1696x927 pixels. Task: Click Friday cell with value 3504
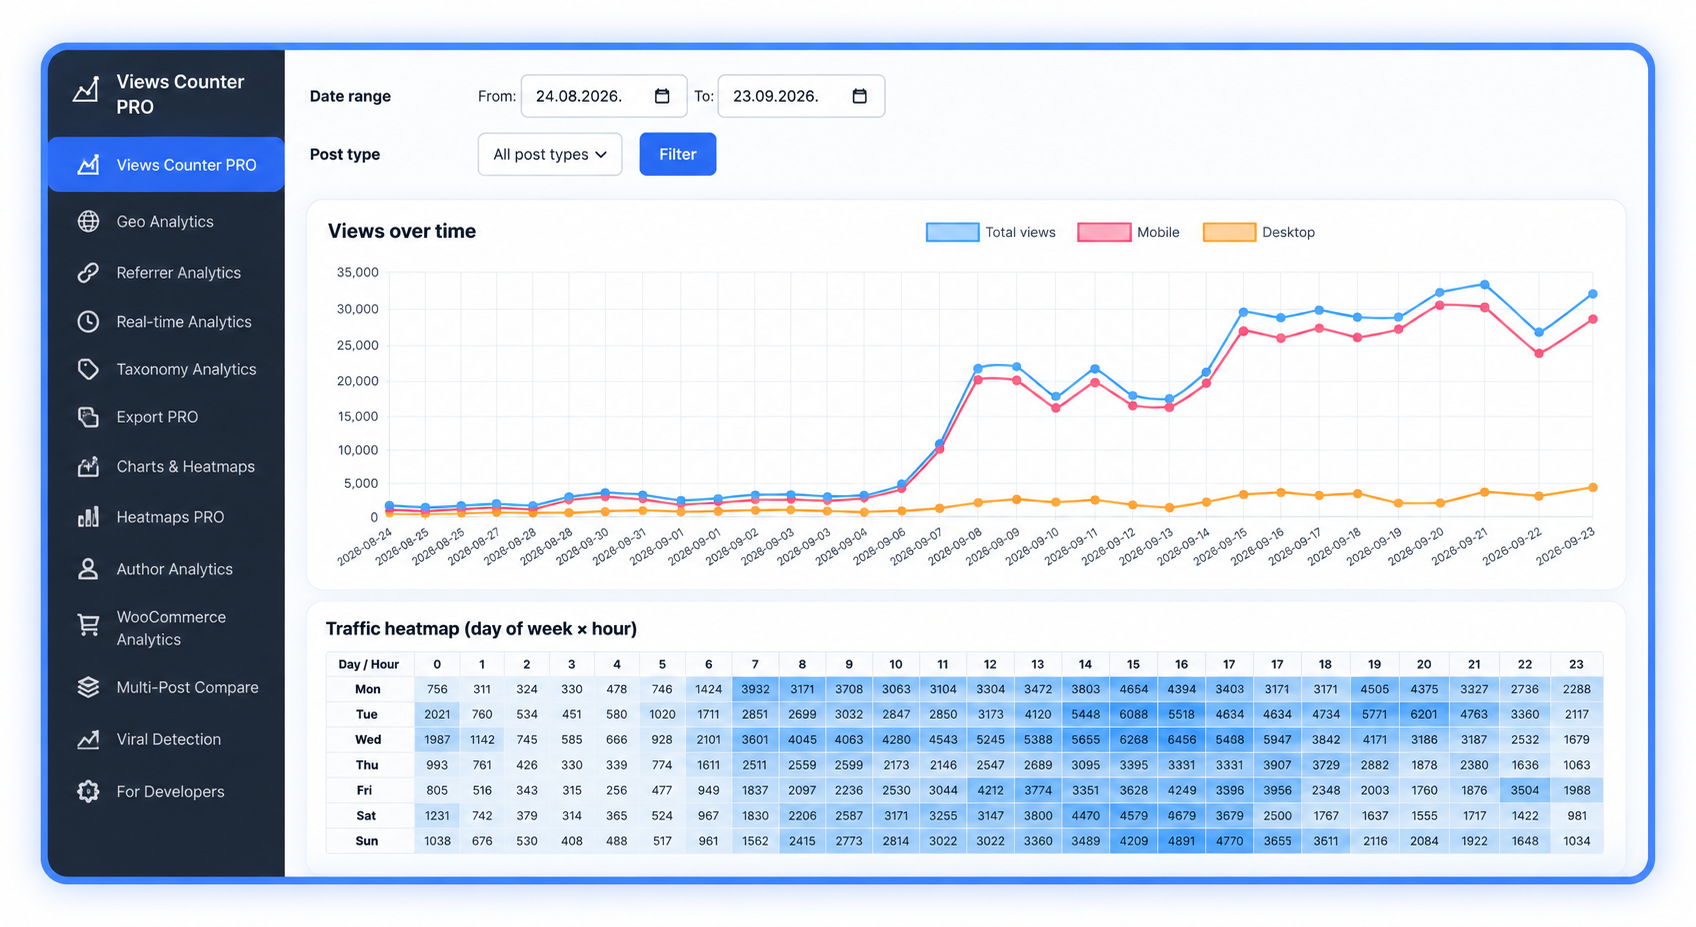[x=1525, y=790]
